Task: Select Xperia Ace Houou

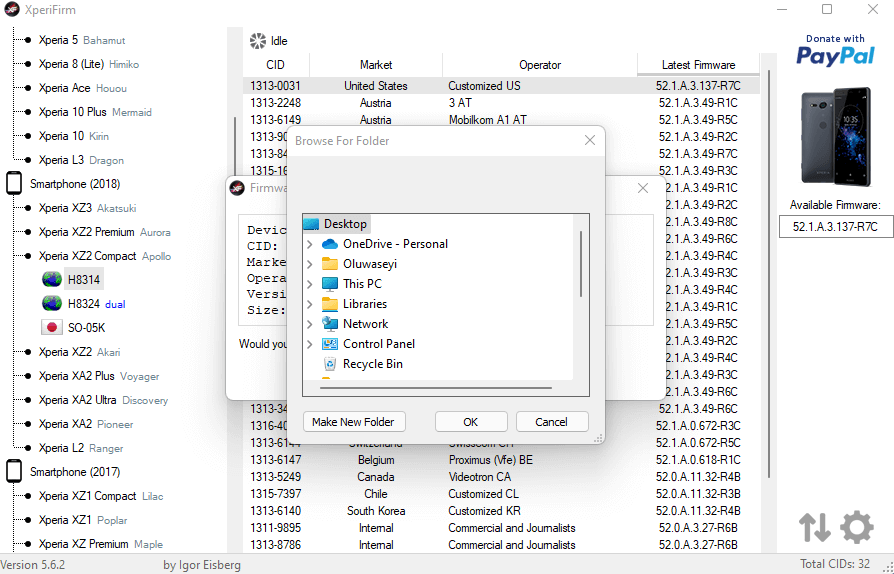Action: 83,88
